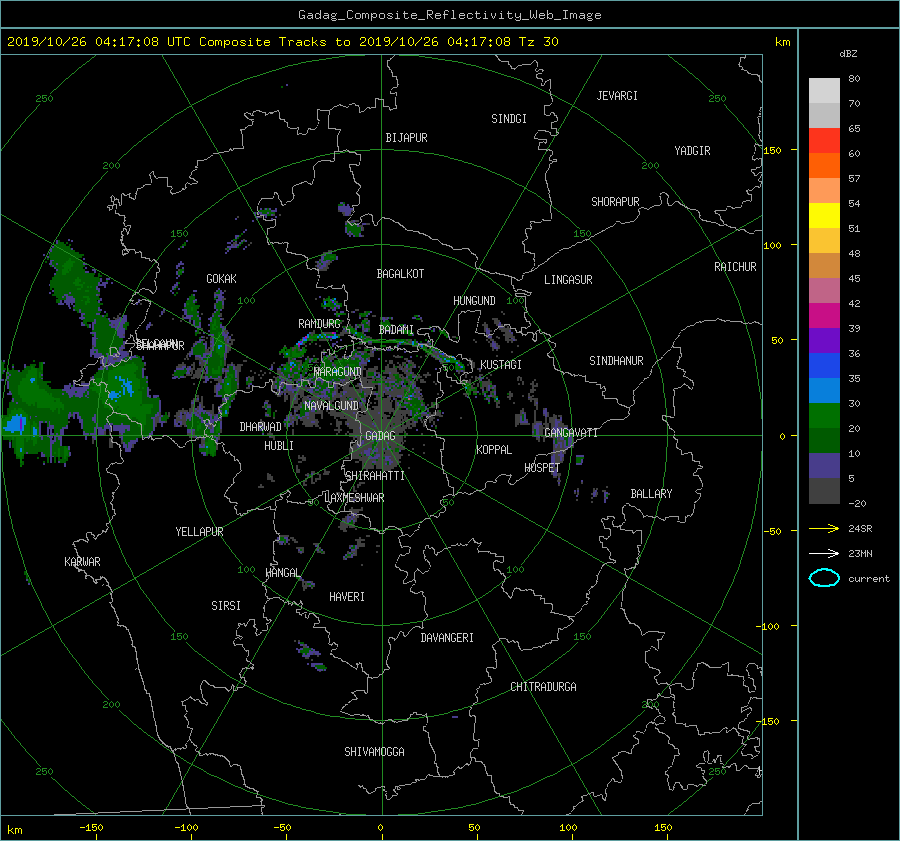This screenshot has width=900, height=841.
Task: Click the GADAG radar center label
Action: (x=380, y=436)
